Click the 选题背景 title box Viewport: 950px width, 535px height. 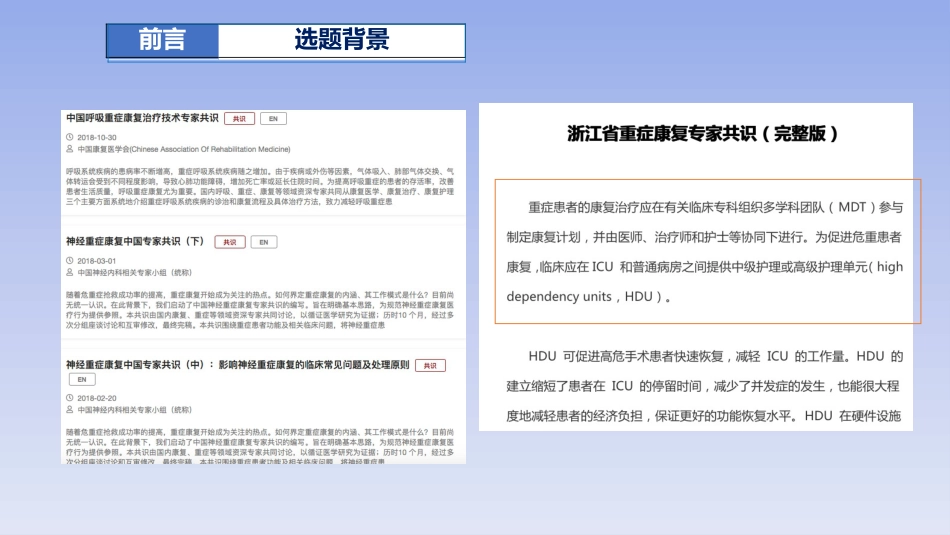pos(342,41)
